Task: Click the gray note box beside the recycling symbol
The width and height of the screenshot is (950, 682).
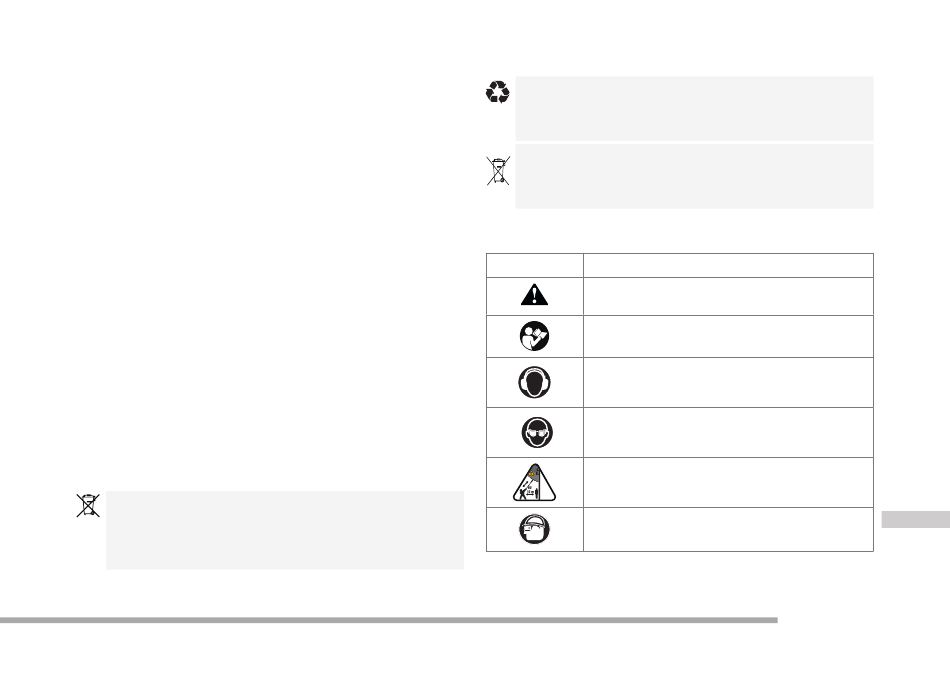Action: coord(694,108)
